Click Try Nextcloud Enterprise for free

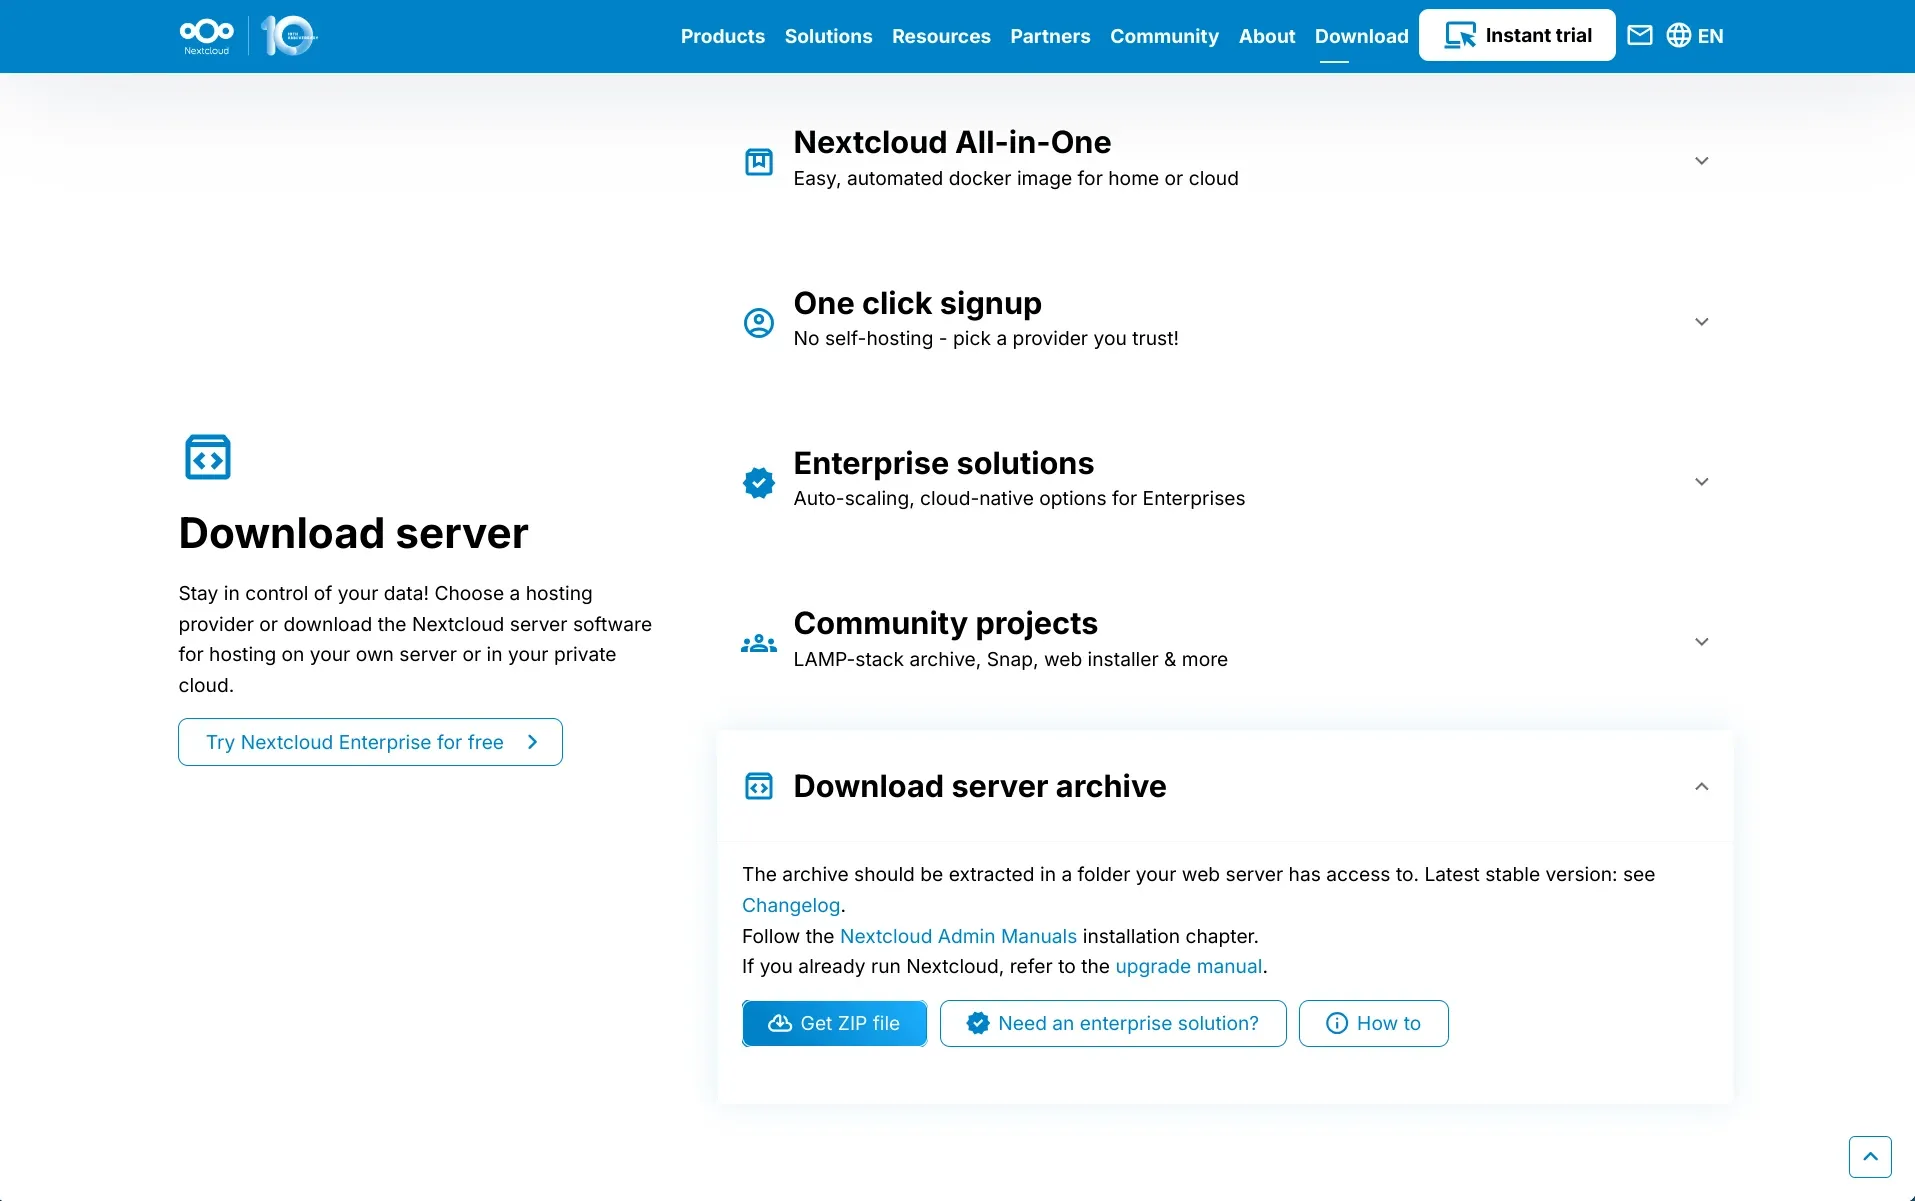pyautogui.click(x=370, y=742)
